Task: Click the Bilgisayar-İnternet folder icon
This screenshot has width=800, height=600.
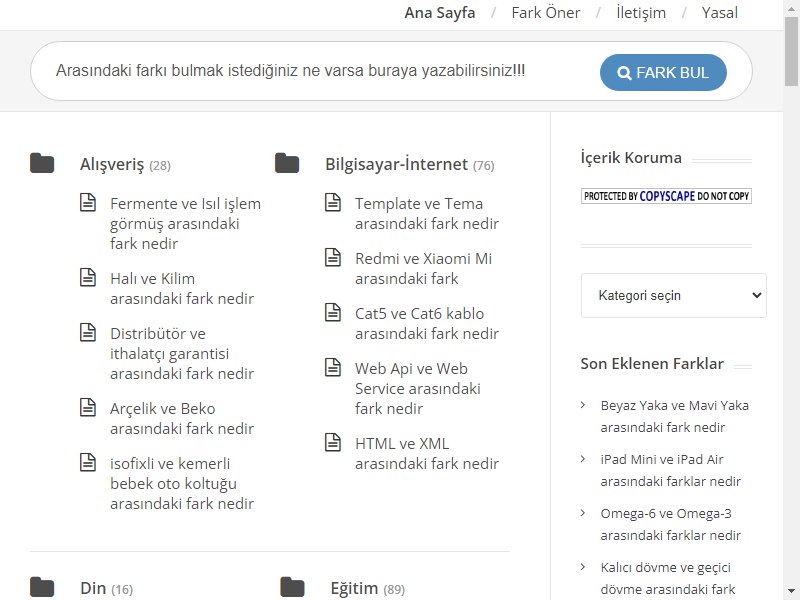Action: click(287, 163)
